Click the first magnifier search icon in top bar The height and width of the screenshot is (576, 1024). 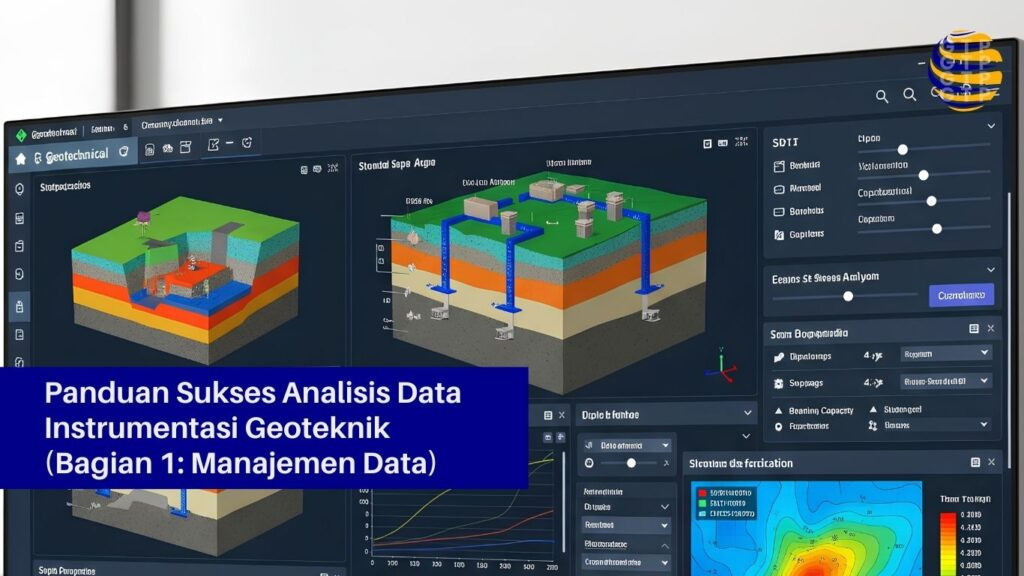pyautogui.click(x=882, y=96)
